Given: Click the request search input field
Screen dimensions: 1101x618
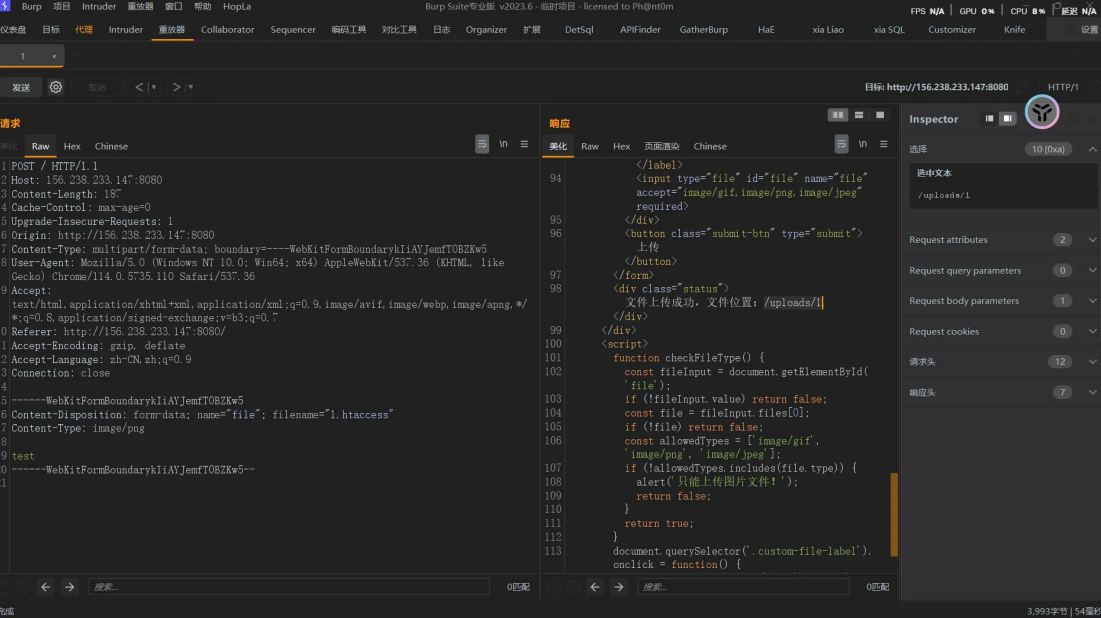Looking at the screenshot, I should pos(289,587).
